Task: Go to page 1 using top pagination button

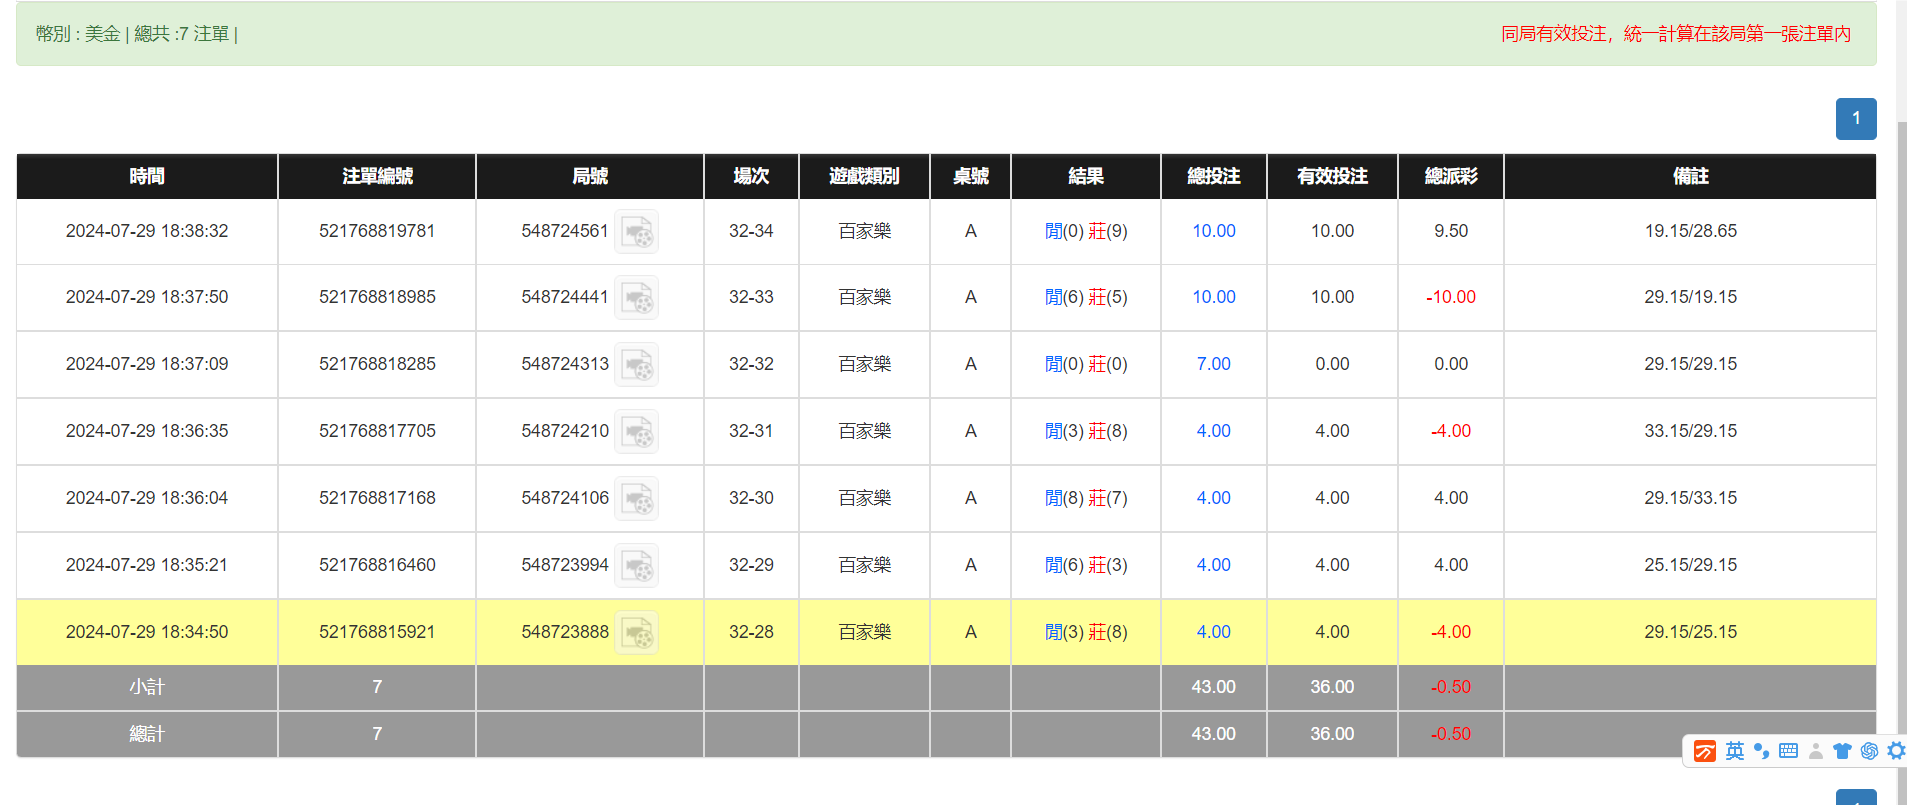Action: (1855, 119)
